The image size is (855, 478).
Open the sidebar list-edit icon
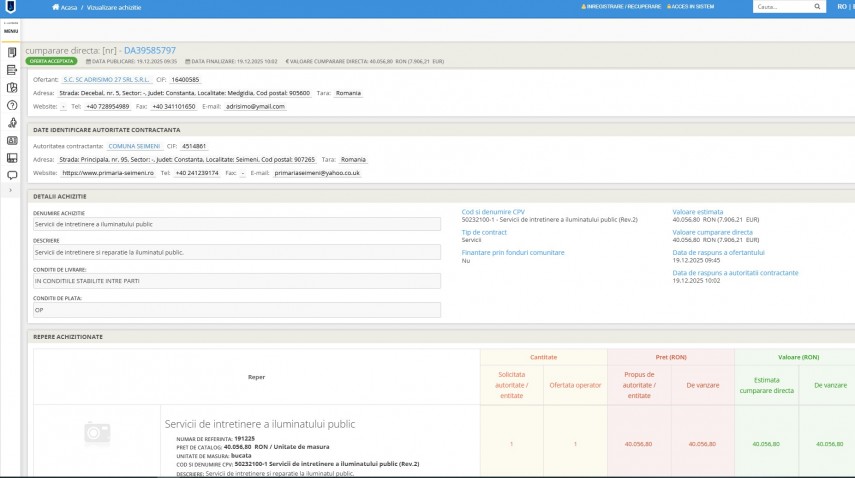point(11,69)
